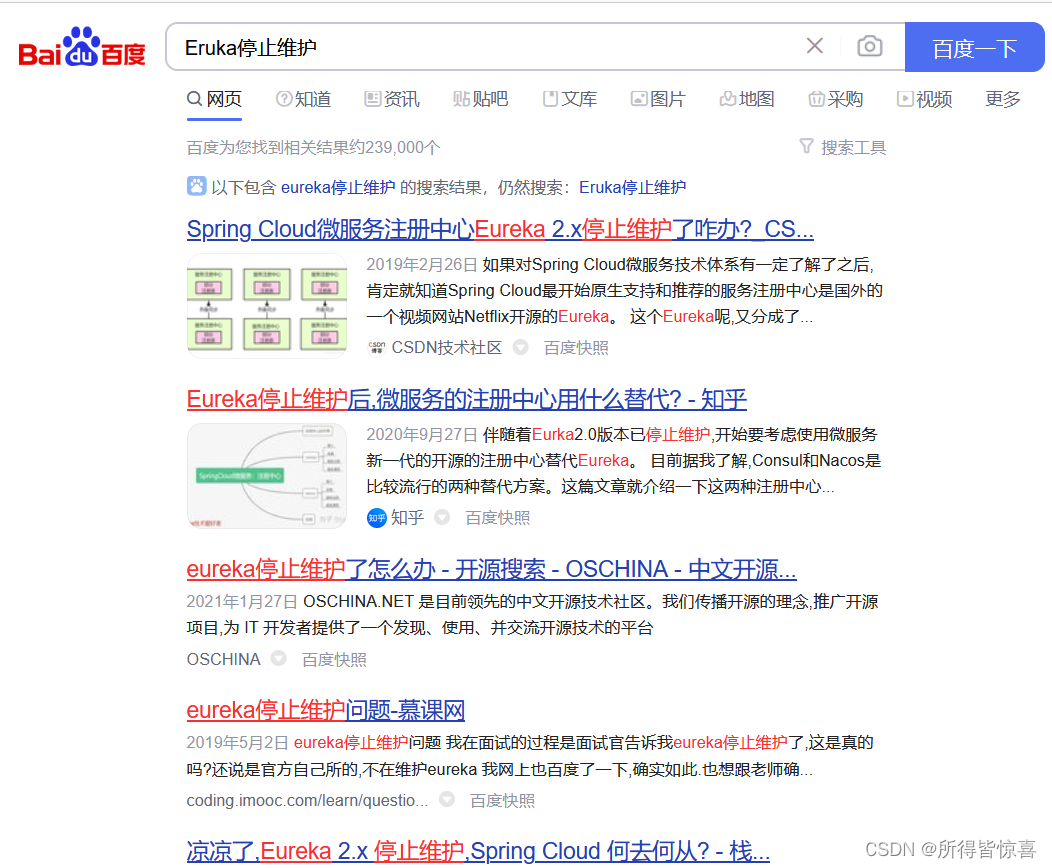Open camera image search in the search box
The height and width of the screenshot is (868, 1052).
click(869, 46)
